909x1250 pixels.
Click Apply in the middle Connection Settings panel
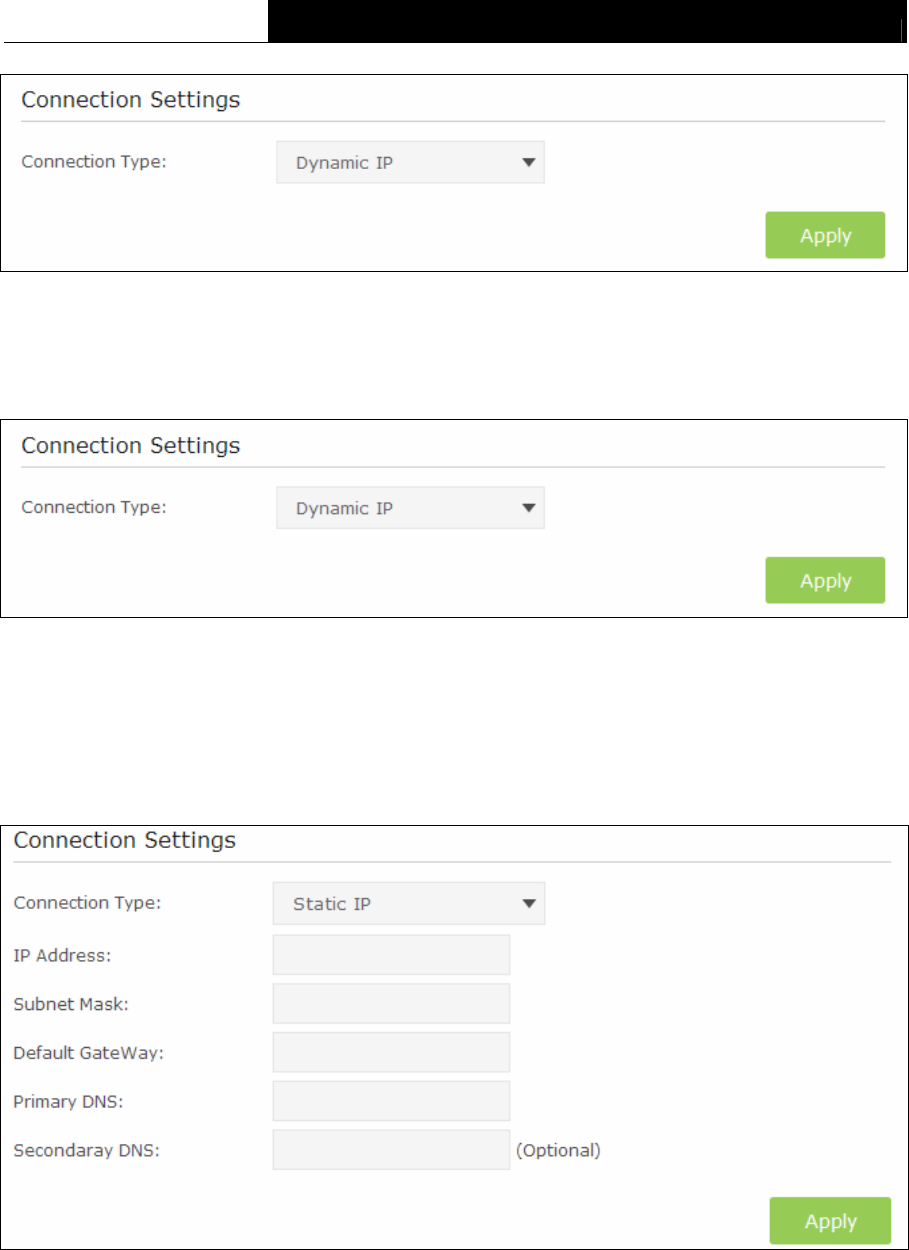[825, 580]
